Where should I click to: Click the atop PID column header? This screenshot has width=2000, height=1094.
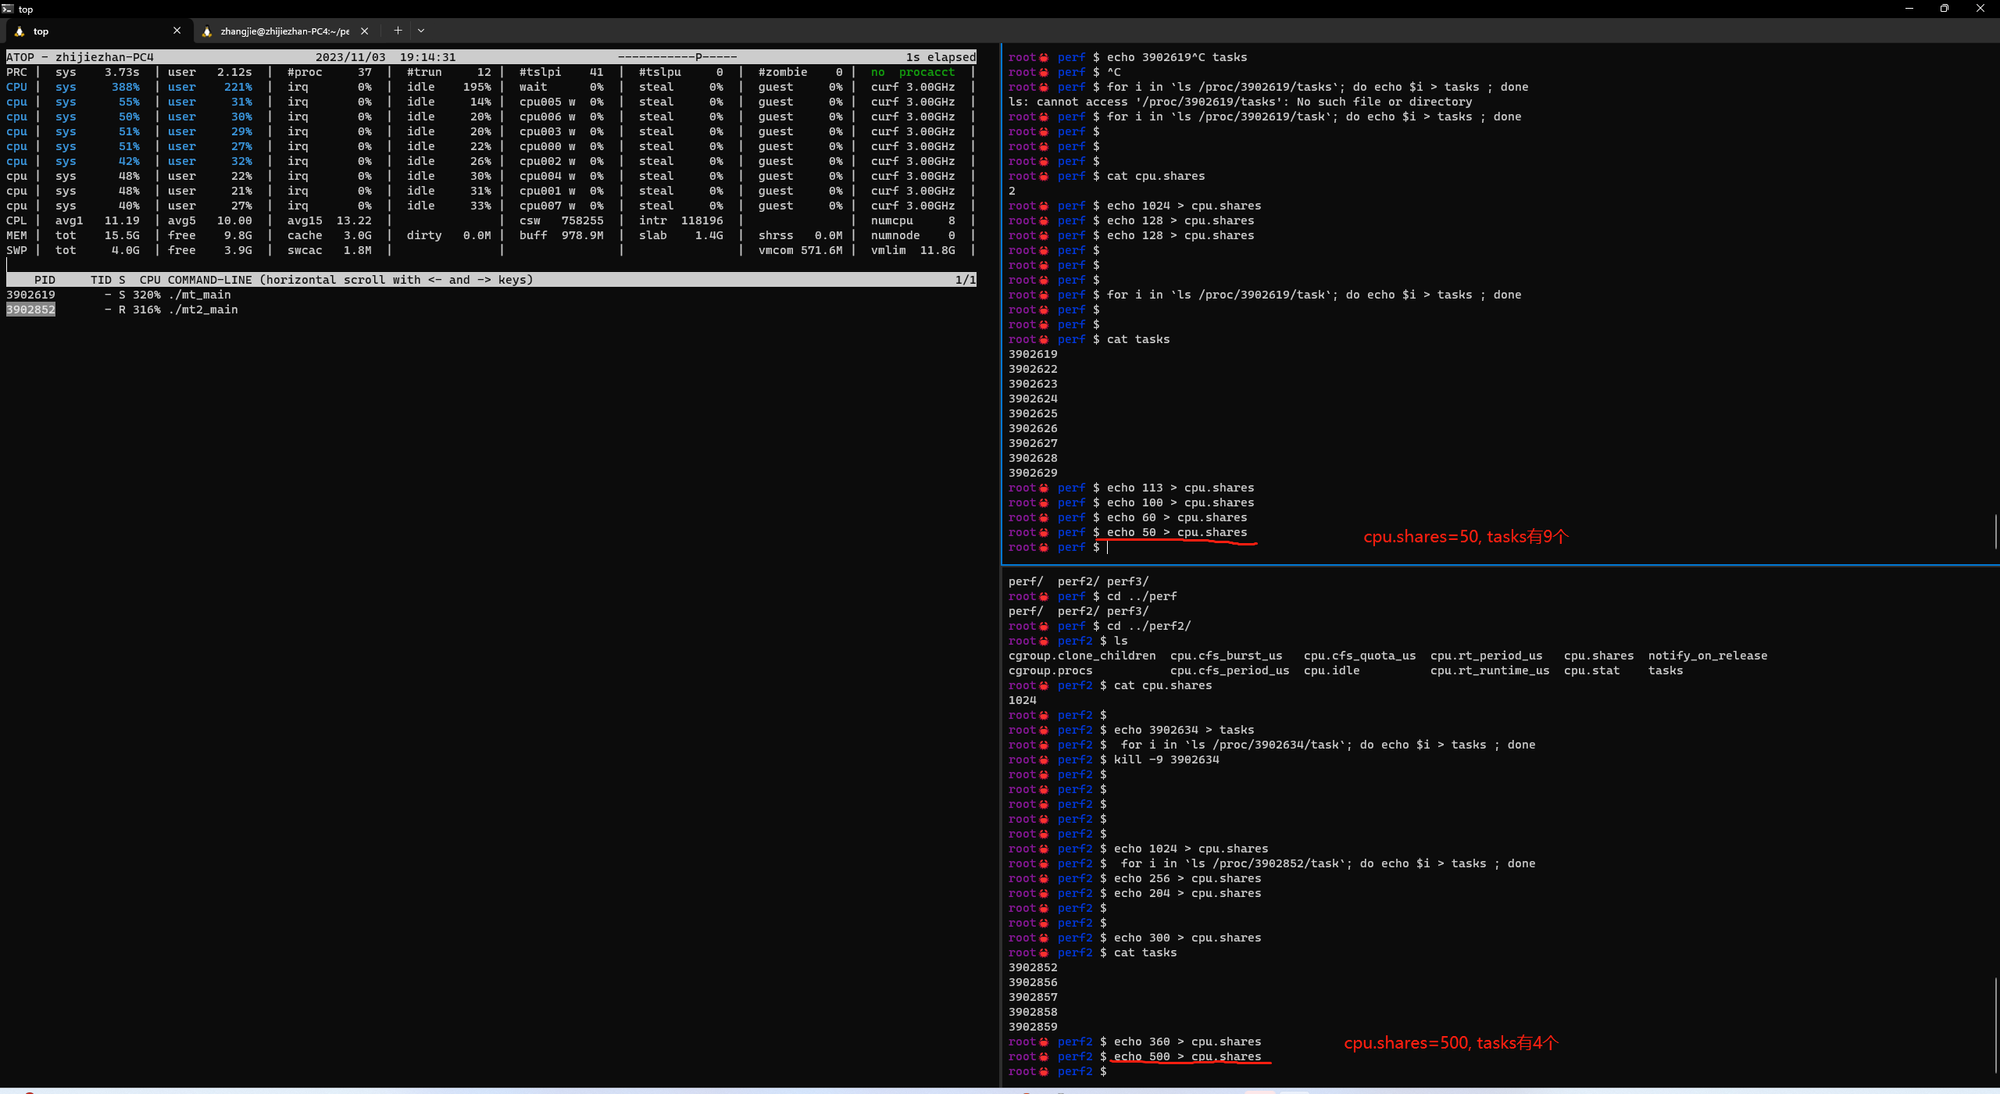tap(45, 280)
